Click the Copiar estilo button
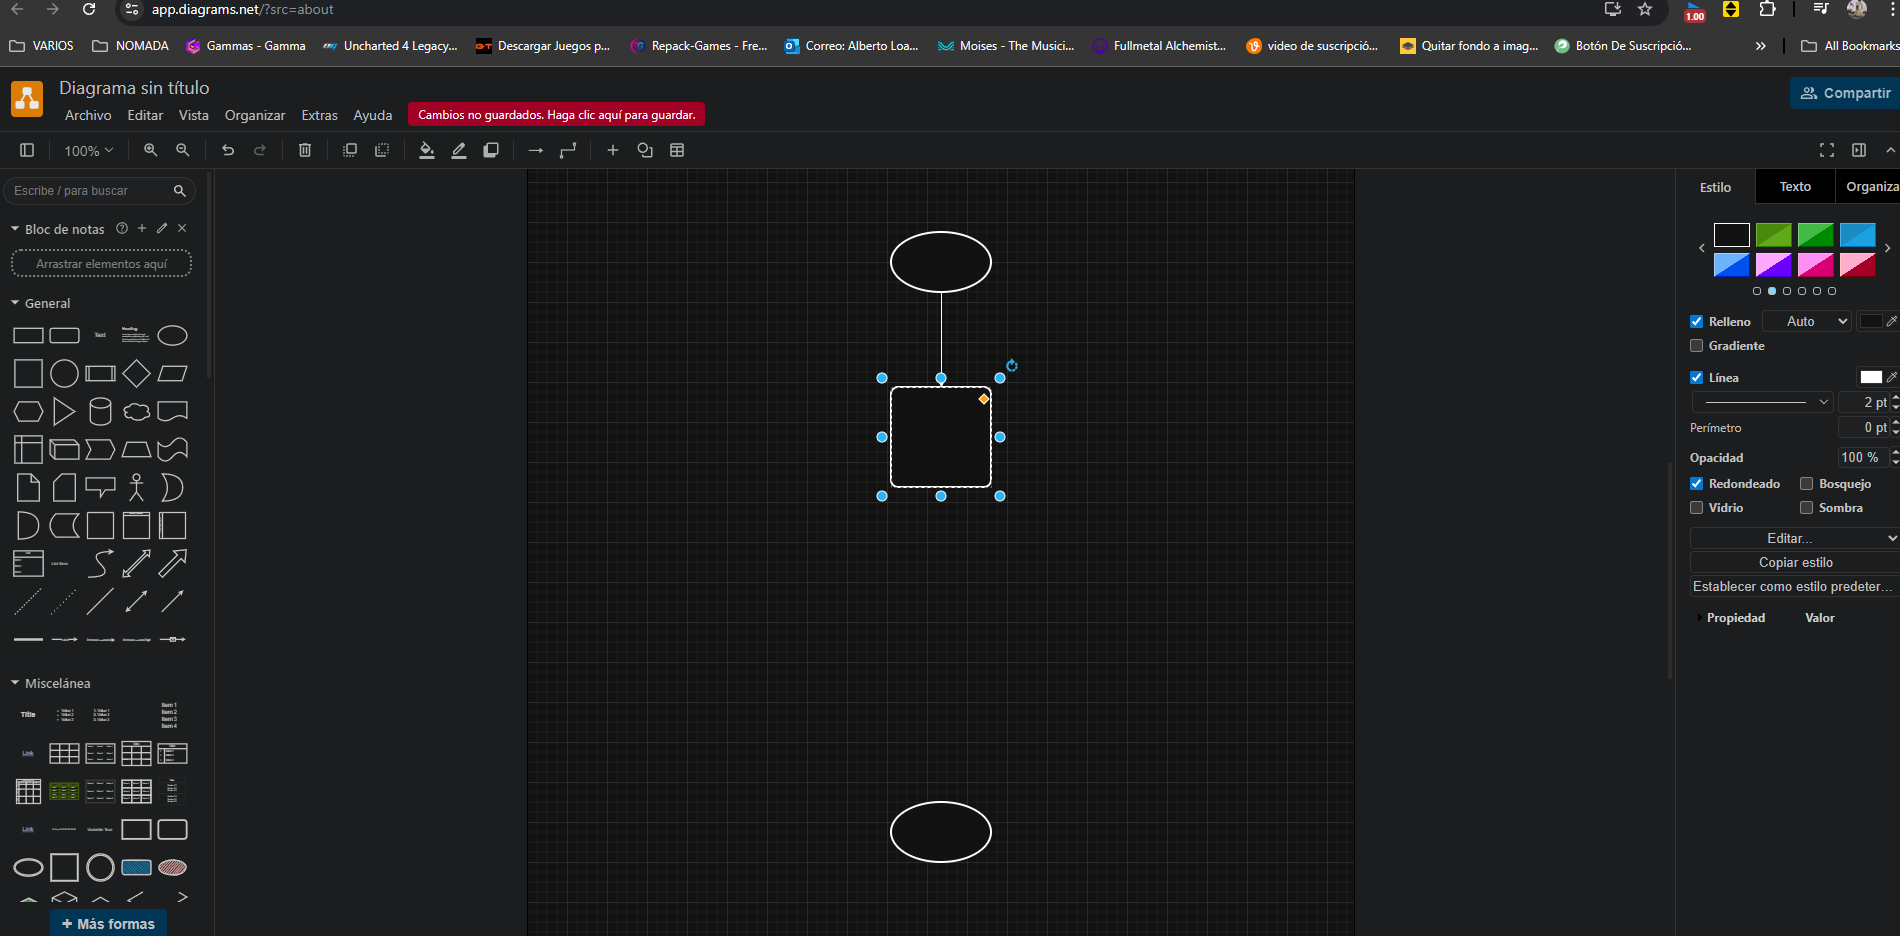Image resolution: width=1900 pixels, height=936 pixels. [1795, 562]
